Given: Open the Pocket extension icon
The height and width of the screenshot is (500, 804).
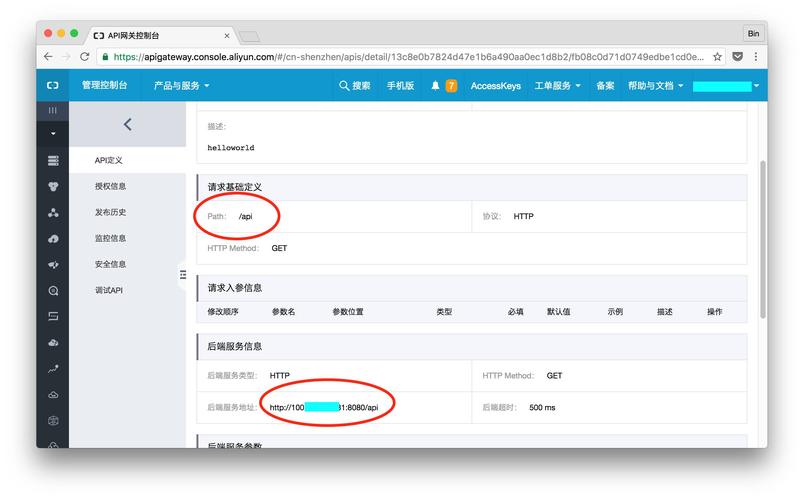Looking at the screenshot, I should [x=737, y=56].
